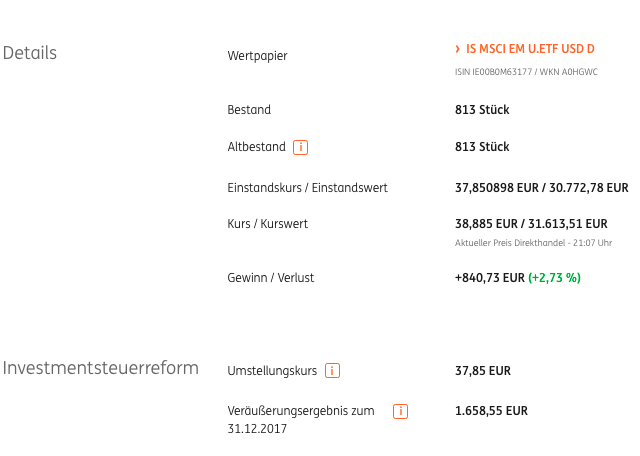The width and height of the screenshot is (640, 456).
Task: Click the ISIN / WKN line
Action: pyautogui.click(x=526, y=72)
